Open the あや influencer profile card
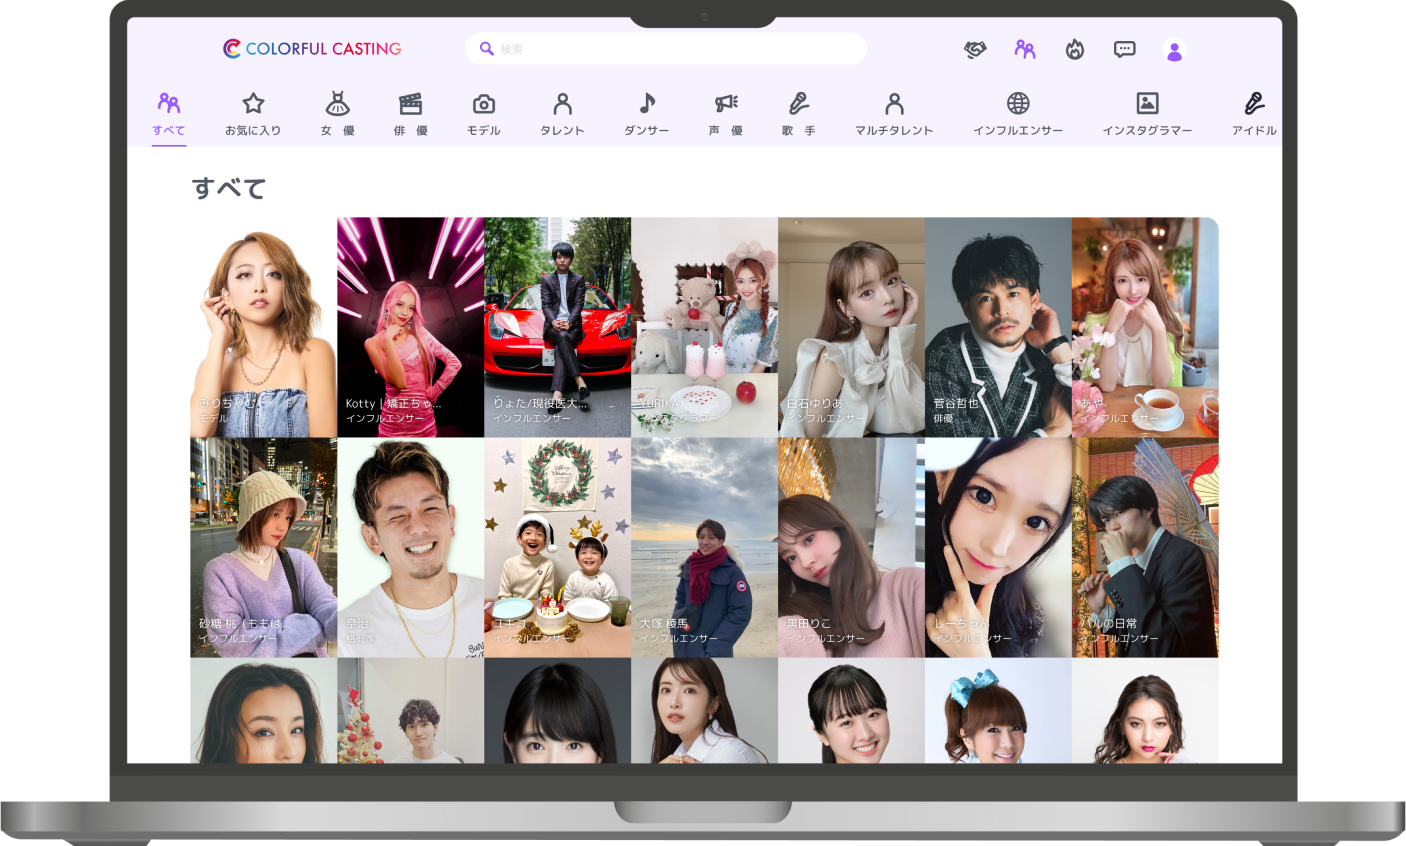The width and height of the screenshot is (1406, 846). [1146, 327]
